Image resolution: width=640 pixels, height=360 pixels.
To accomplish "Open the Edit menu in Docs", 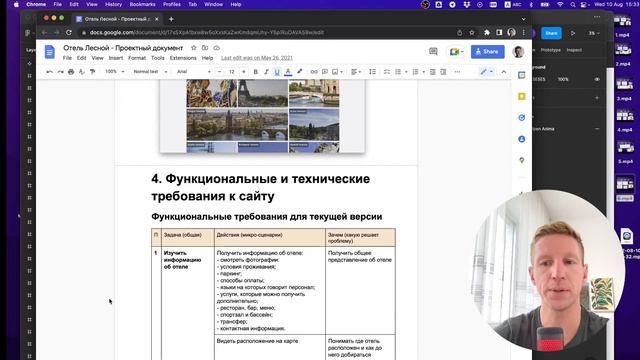I will pyautogui.click(x=82, y=58).
